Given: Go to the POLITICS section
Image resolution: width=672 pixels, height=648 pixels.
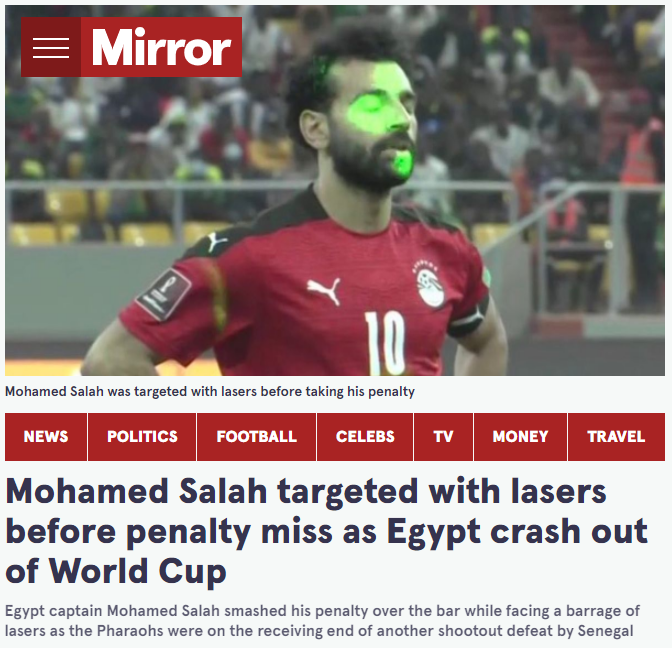Looking at the screenshot, I should [142, 437].
